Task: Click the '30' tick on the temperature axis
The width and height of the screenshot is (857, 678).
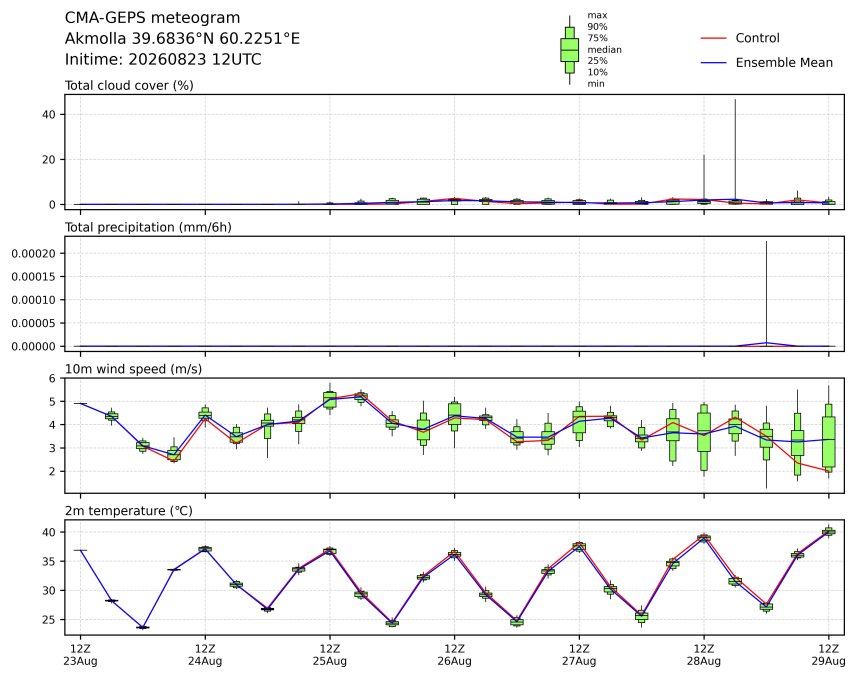Action: click(49, 591)
